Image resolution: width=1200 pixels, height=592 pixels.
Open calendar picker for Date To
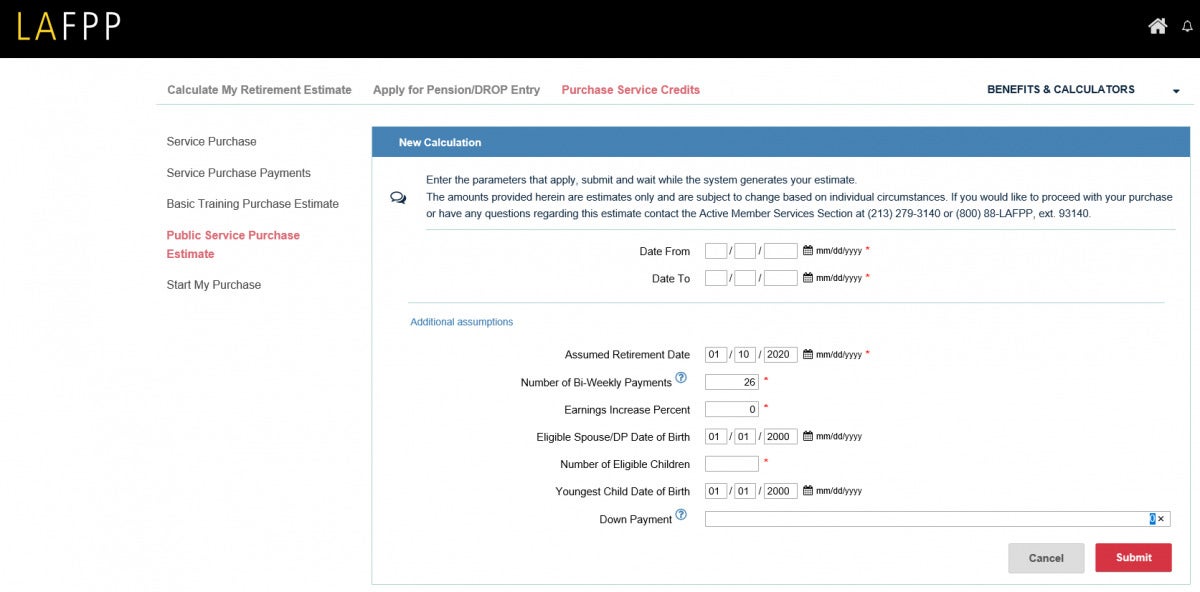click(x=808, y=278)
